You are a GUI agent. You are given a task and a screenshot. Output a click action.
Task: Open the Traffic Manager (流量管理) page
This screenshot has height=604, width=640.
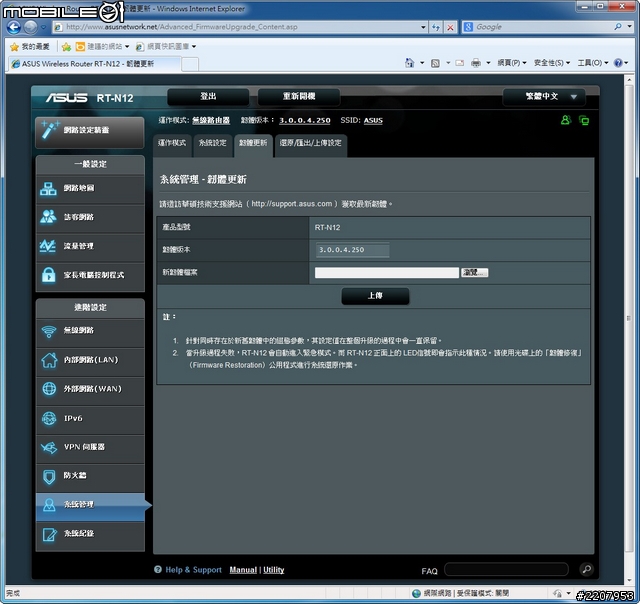pyautogui.click(x=90, y=246)
